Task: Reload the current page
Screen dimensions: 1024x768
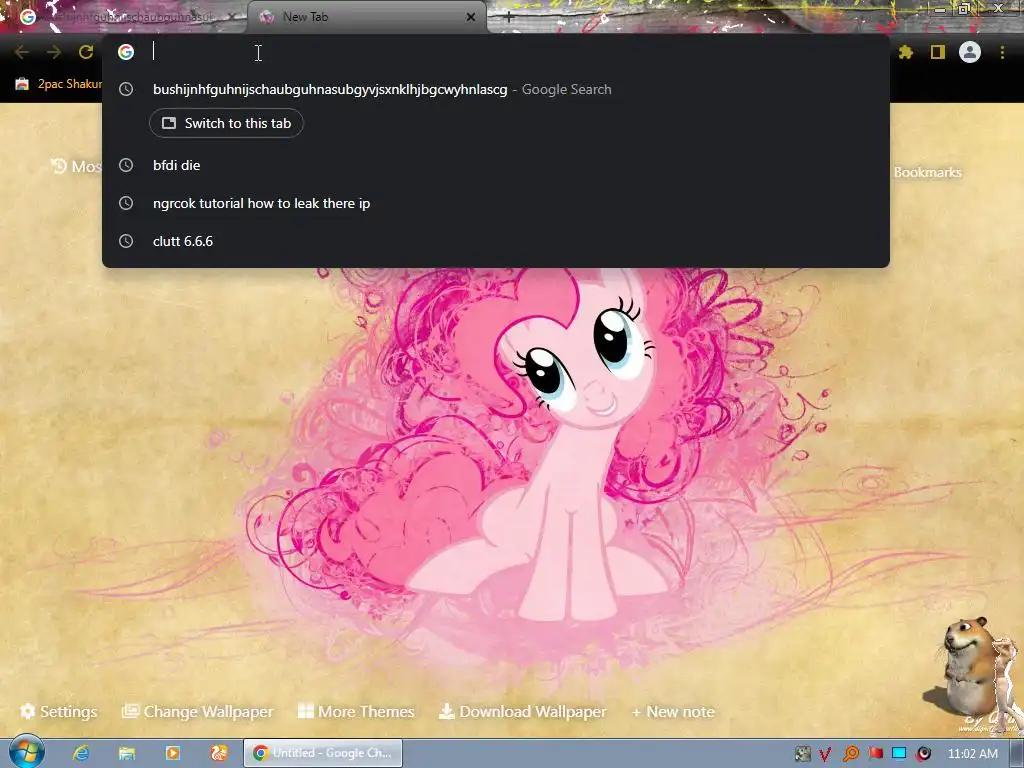Action: point(86,52)
